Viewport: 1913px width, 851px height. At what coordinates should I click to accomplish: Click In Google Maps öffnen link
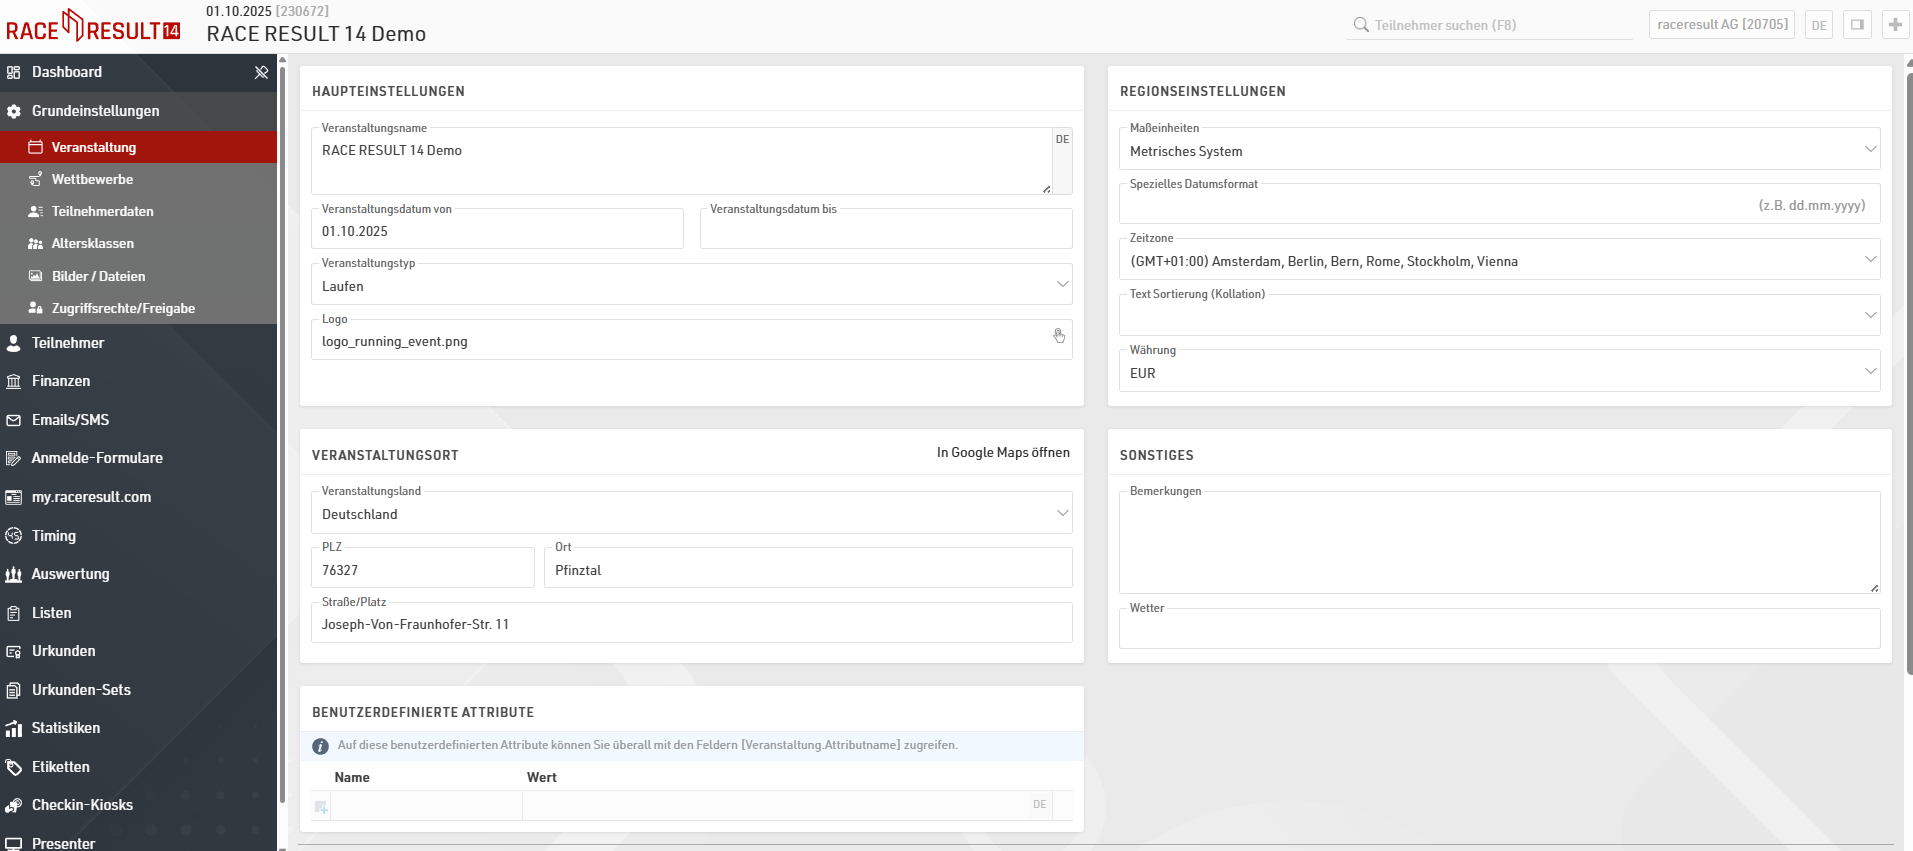coord(1003,453)
